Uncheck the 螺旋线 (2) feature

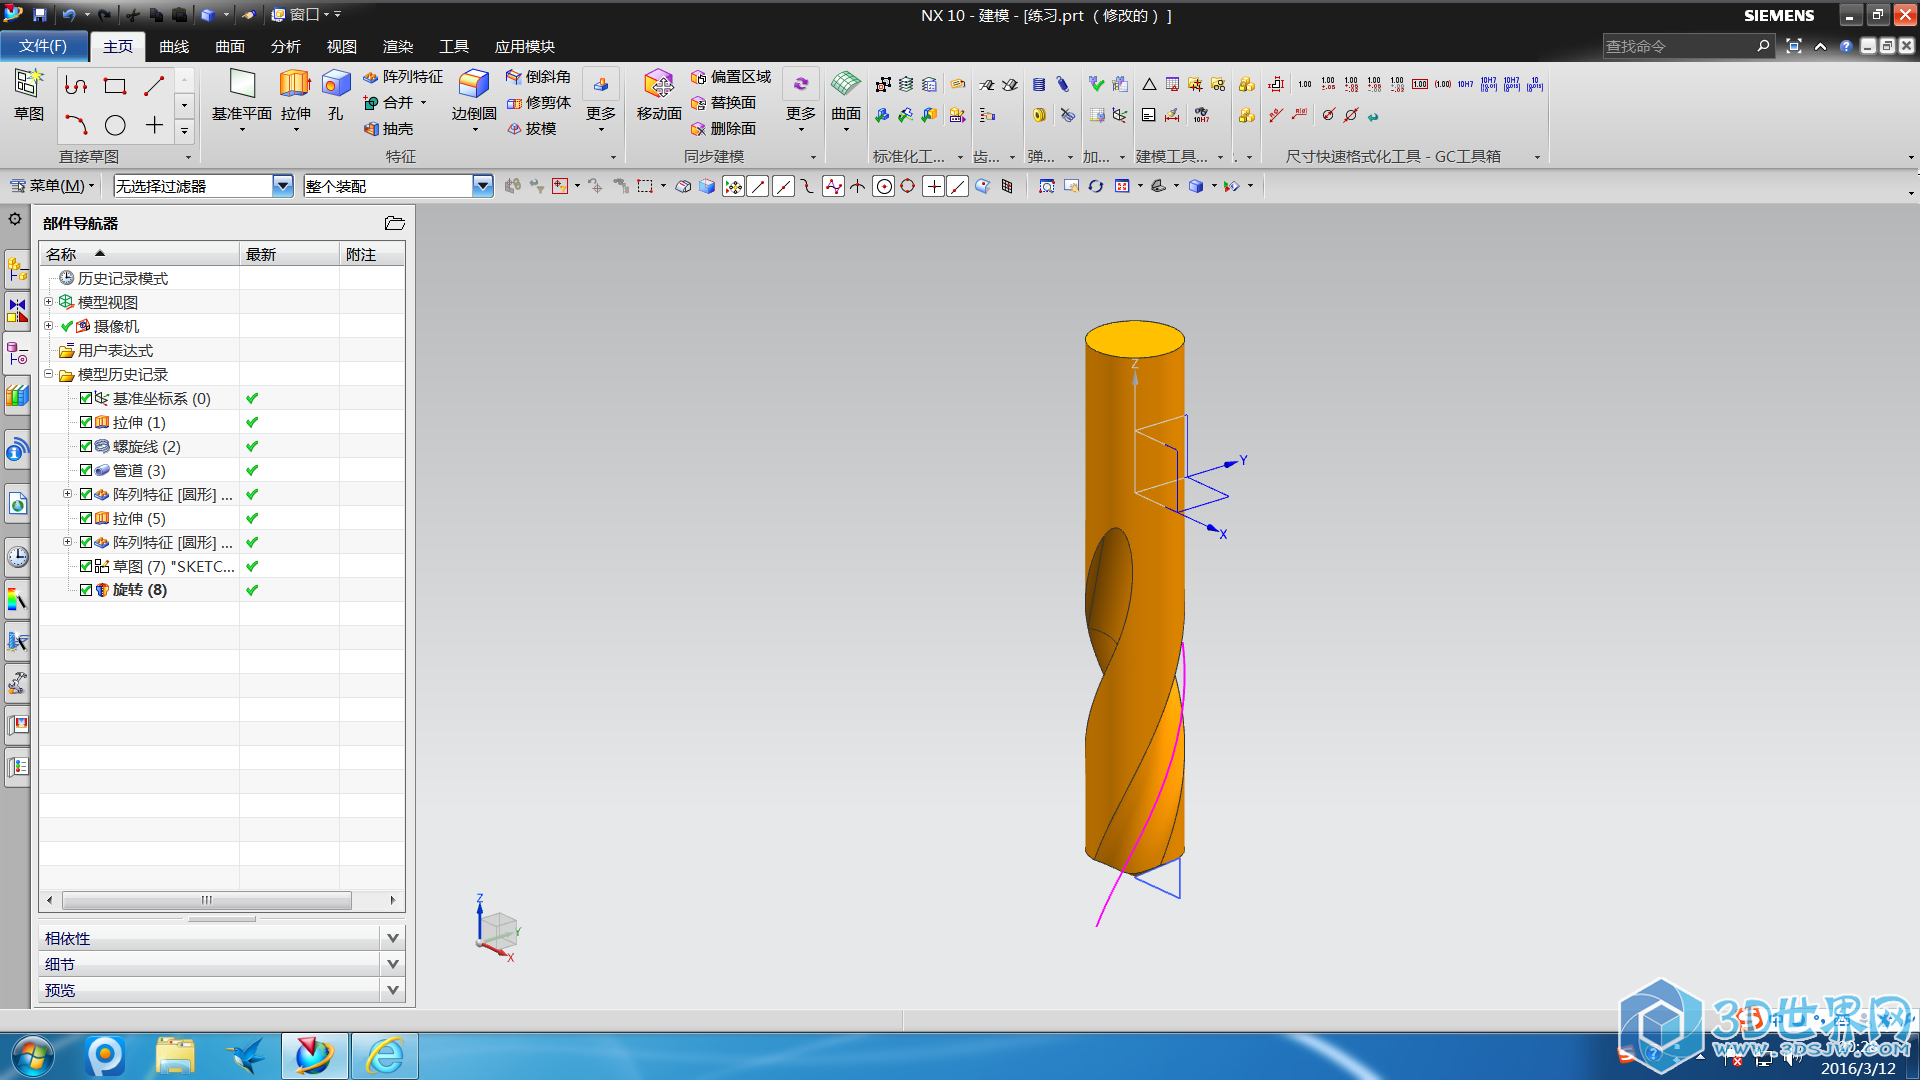(86, 446)
